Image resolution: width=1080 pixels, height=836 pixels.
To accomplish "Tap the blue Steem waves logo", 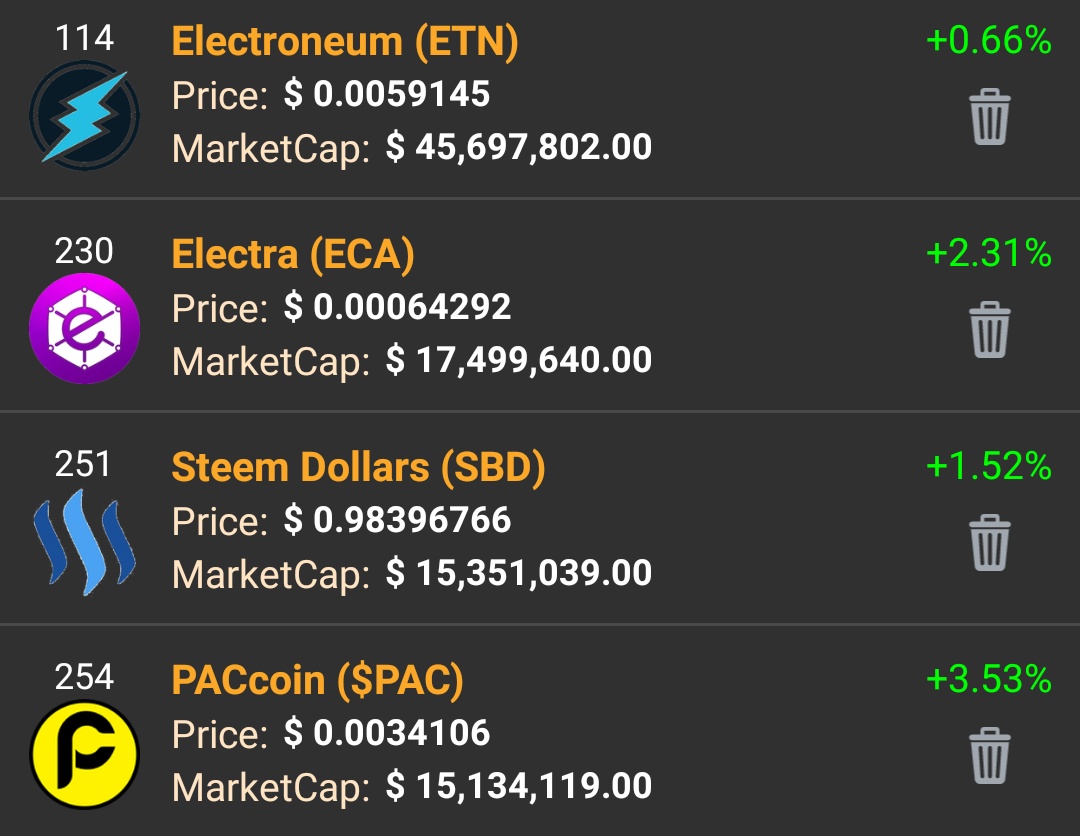I will point(84,542).
